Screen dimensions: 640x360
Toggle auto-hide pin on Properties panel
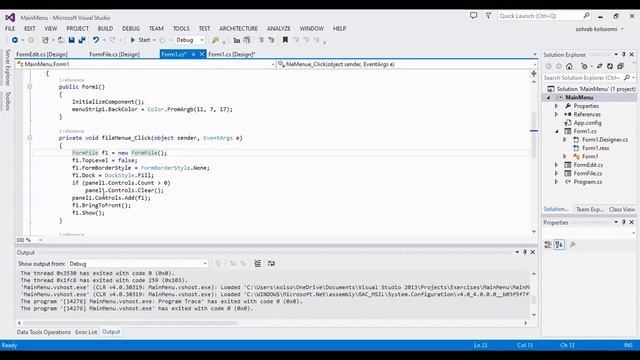[x=624, y=222]
